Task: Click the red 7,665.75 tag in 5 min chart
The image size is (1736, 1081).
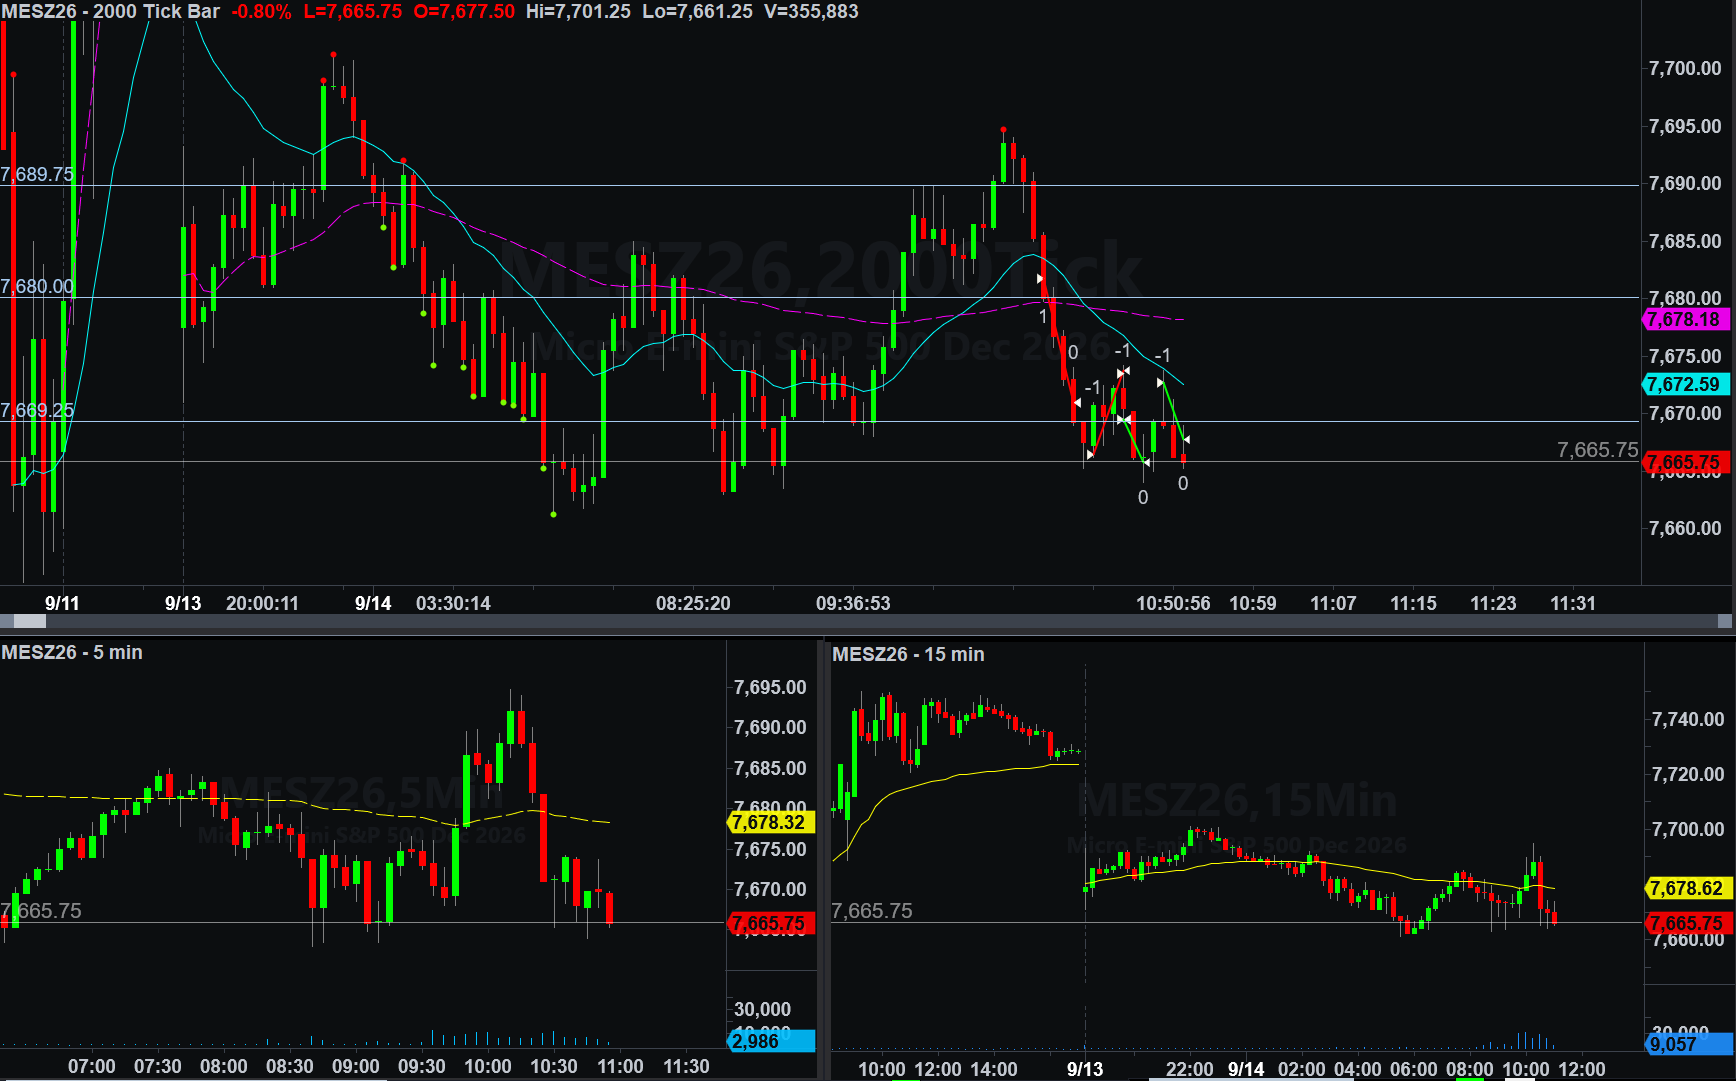Action: coord(771,924)
